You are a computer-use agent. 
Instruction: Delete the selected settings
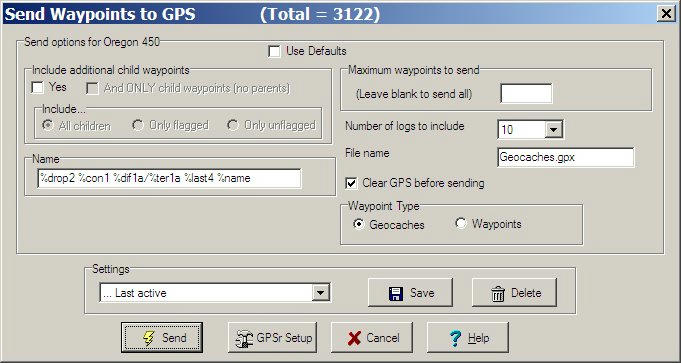pyautogui.click(x=514, y=293)
